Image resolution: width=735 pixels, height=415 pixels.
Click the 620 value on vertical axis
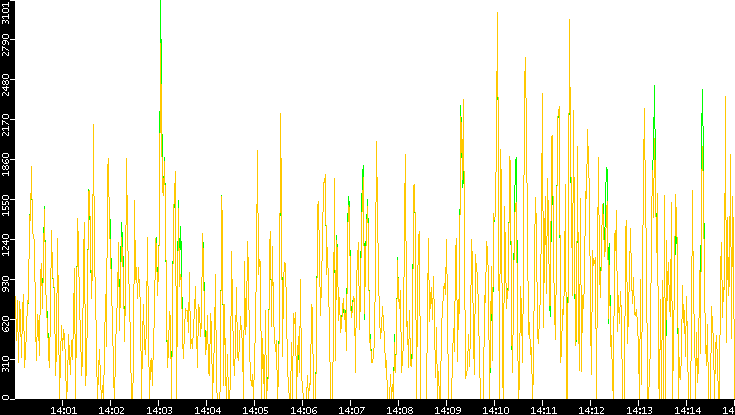pyautogui.click(x=6, y=326)
